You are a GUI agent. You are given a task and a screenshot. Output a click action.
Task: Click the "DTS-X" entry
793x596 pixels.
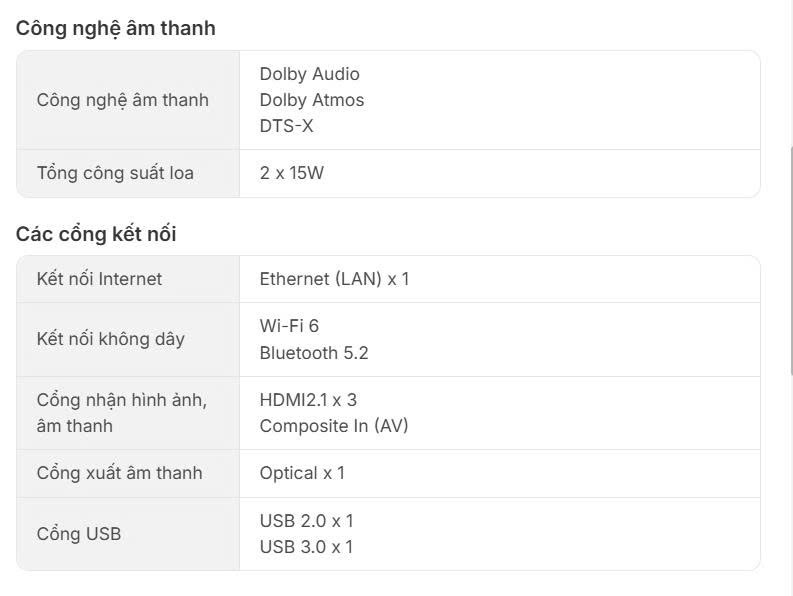point(287,126)
